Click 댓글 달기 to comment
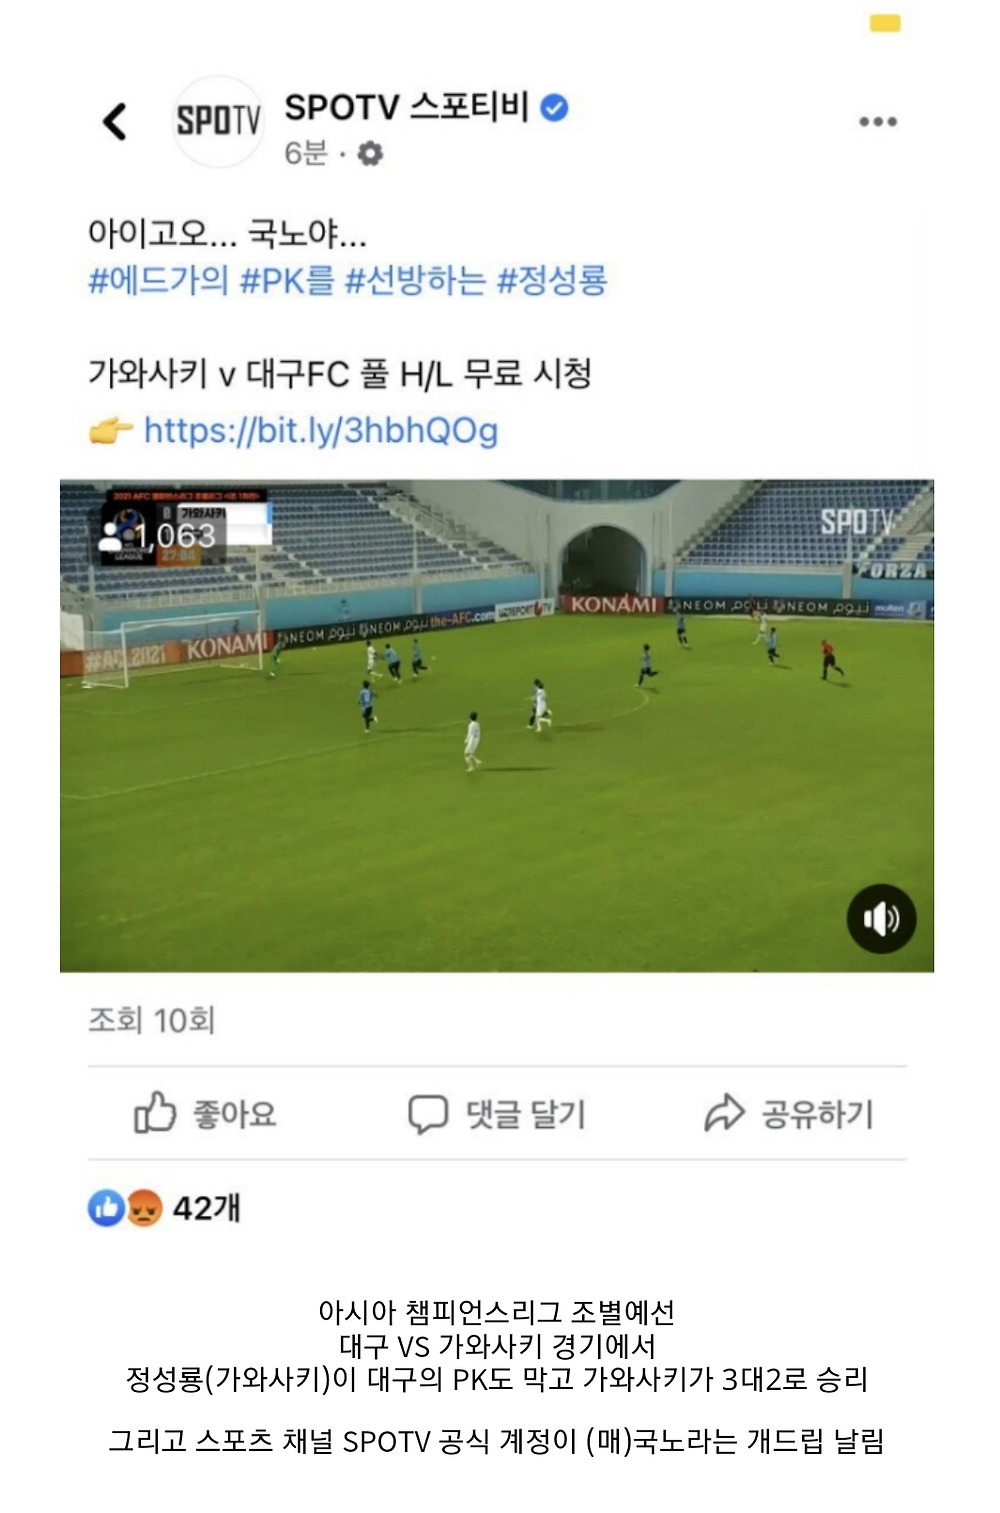1000x1513 pixels. coord(496,1113)
